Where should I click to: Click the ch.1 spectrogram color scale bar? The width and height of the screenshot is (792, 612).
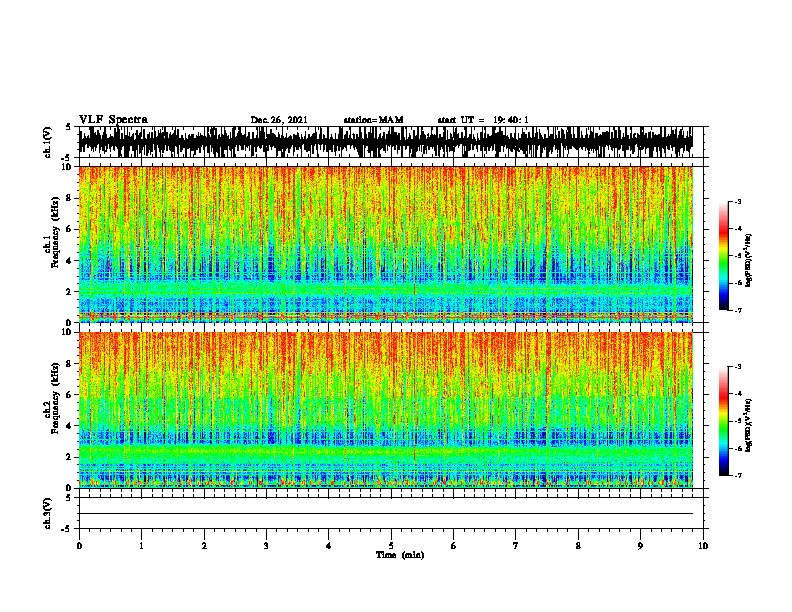[724, 256]
